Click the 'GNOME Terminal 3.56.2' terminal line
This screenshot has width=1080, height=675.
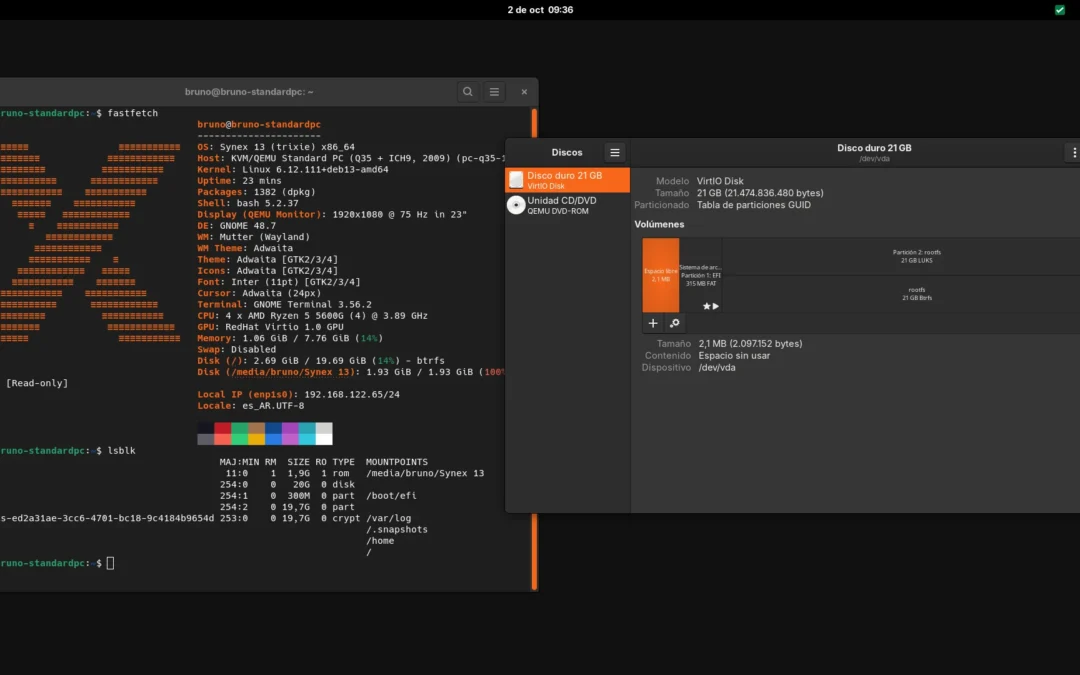point(313,304)
